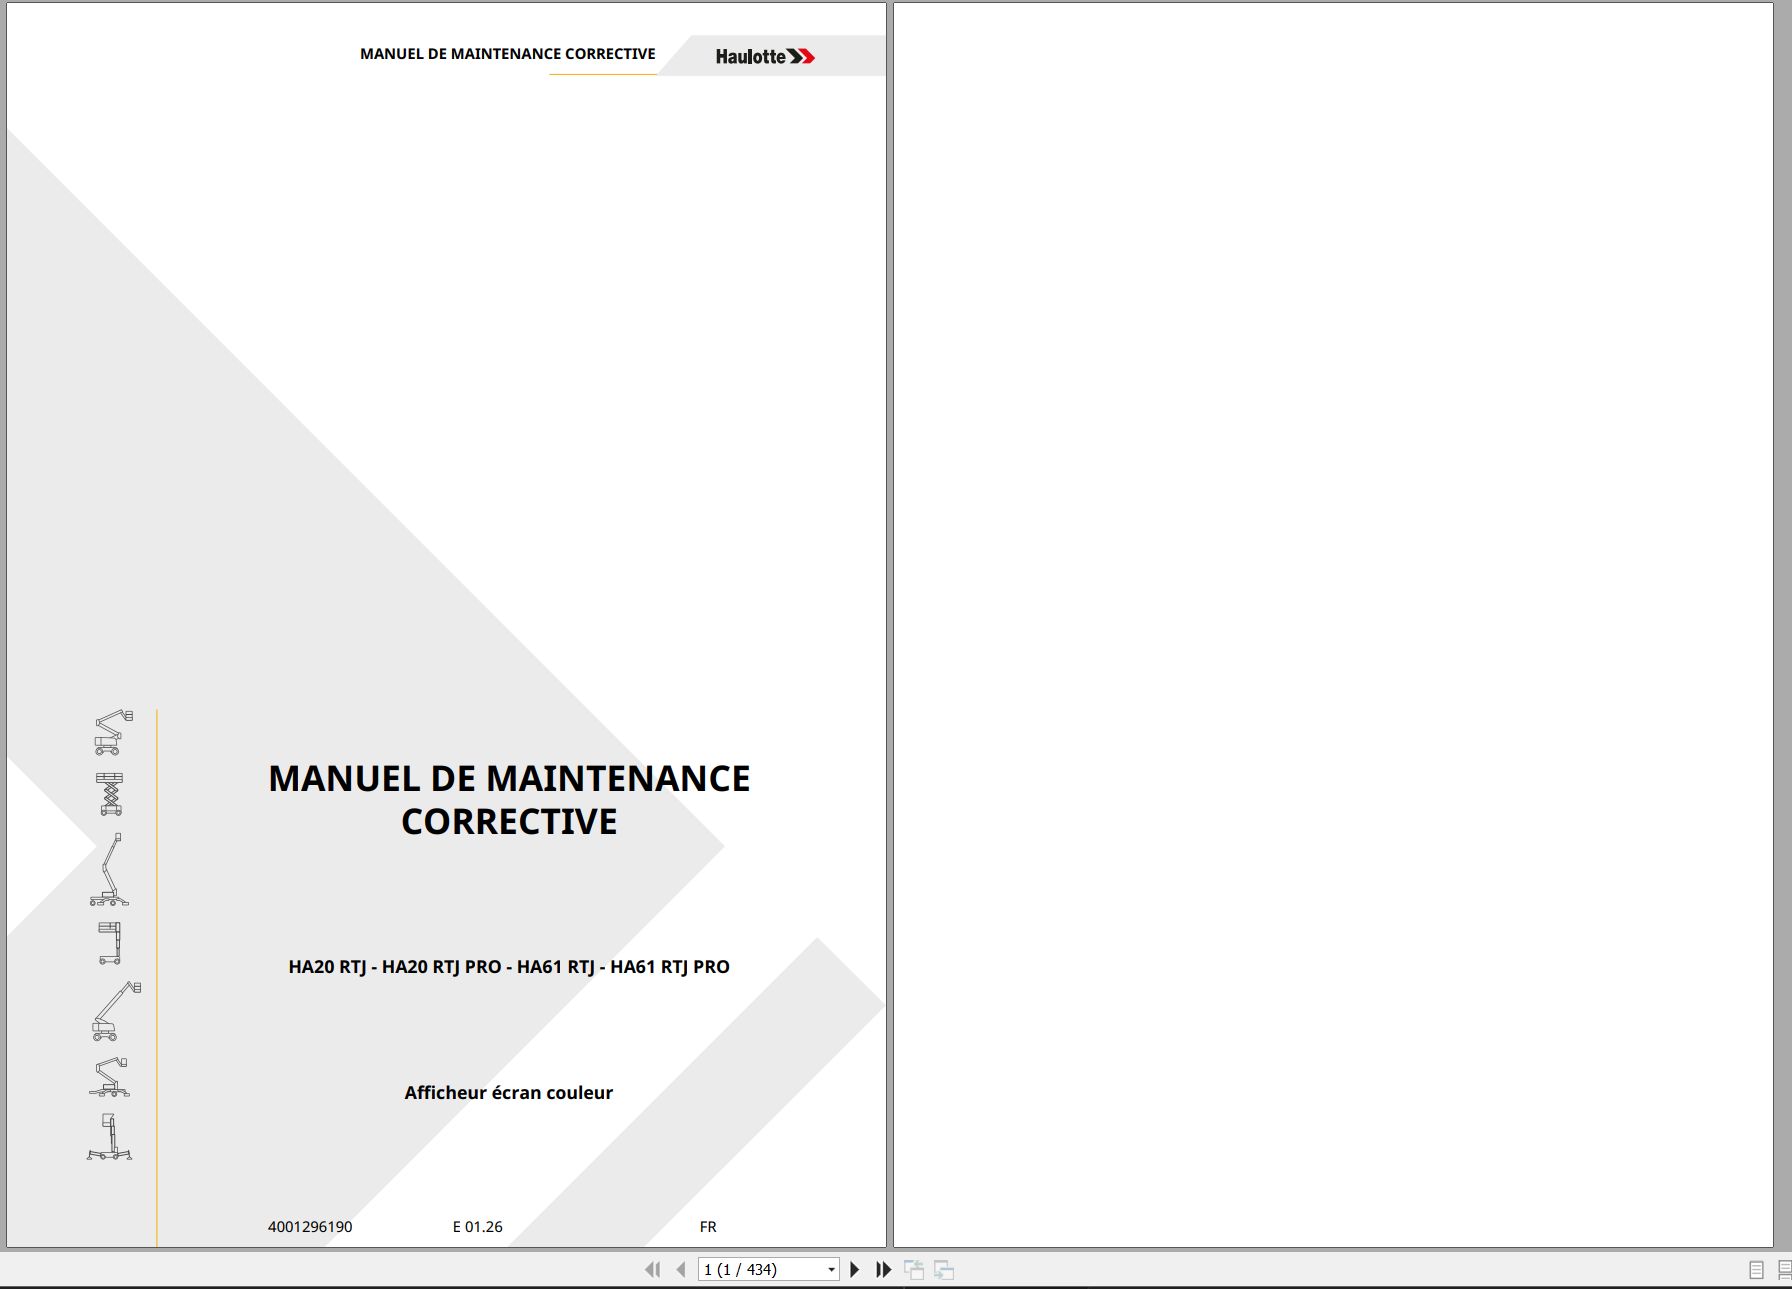Click the scissor lift icon
1792x1289 pixels.
pos(110,794)
